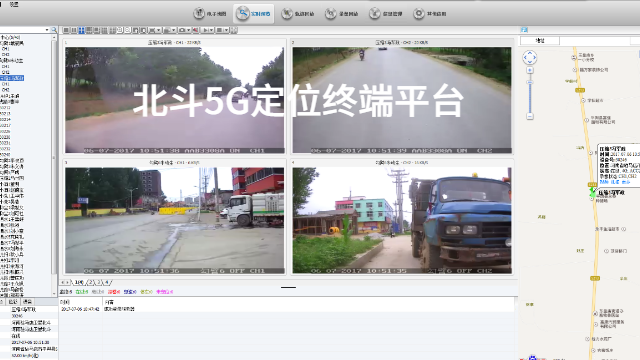Open the menu at top-left corner
This screenshot has width=640, height=360.
(x=14, y=4)
